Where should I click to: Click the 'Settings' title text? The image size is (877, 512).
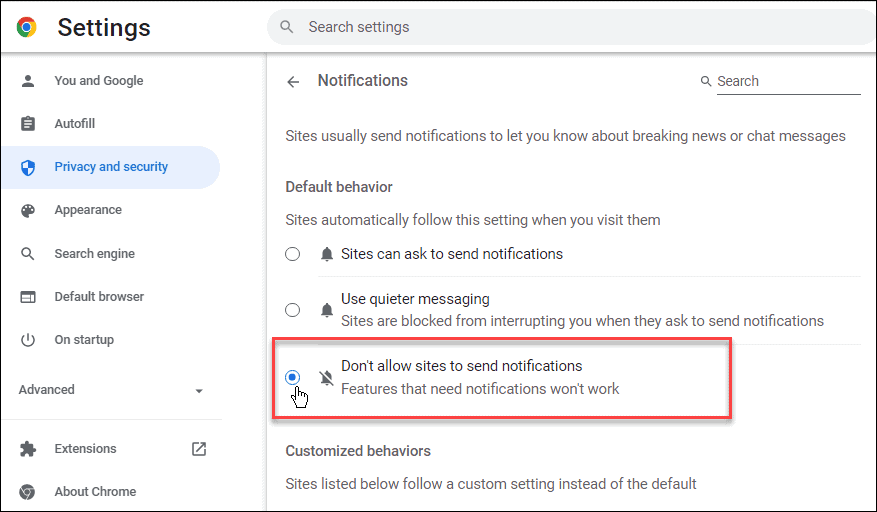pyautogui.click(x=104, y=27)
